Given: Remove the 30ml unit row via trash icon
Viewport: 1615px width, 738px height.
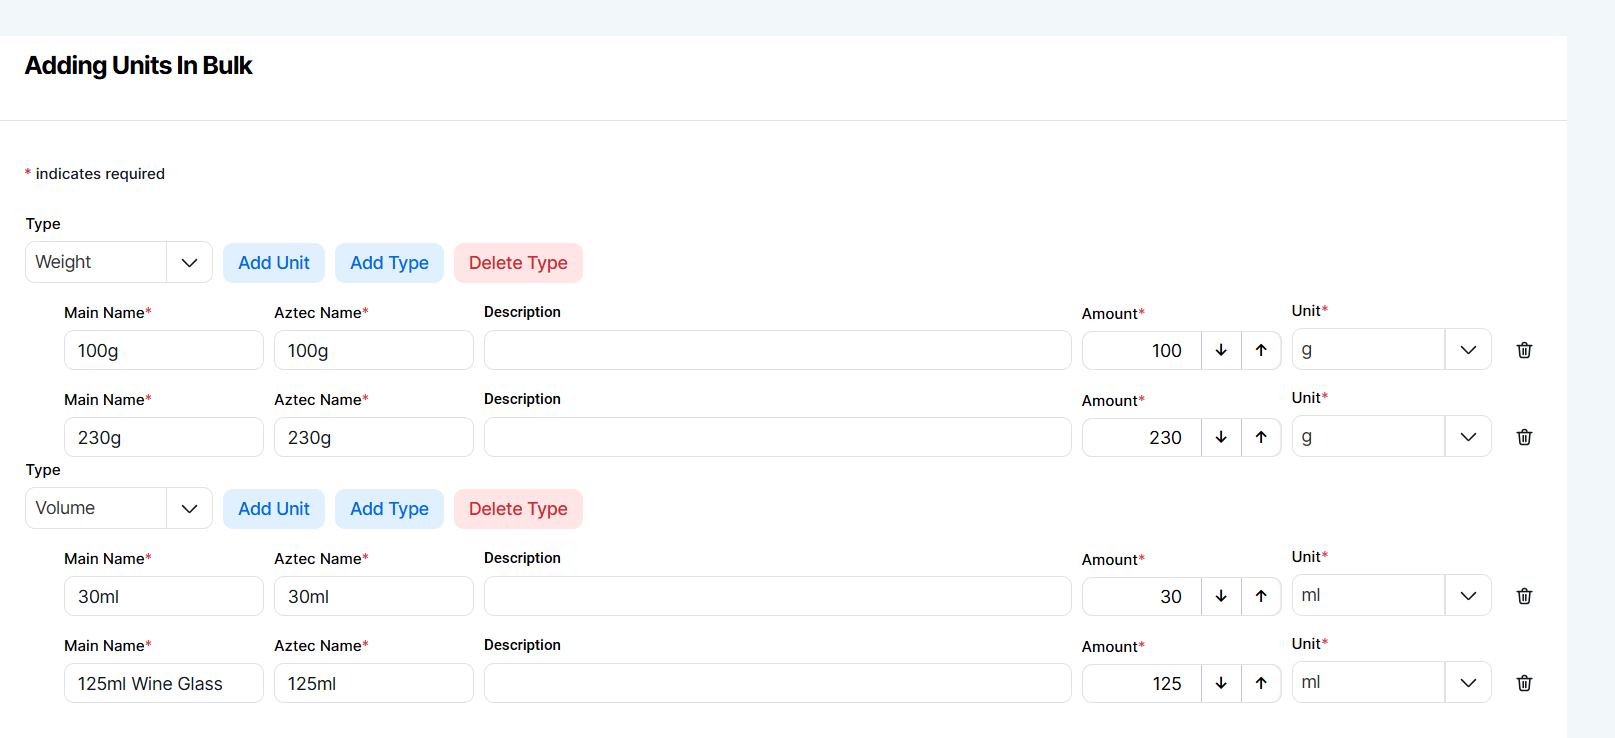Looking at the screenshot, I should pos(1524,596).
